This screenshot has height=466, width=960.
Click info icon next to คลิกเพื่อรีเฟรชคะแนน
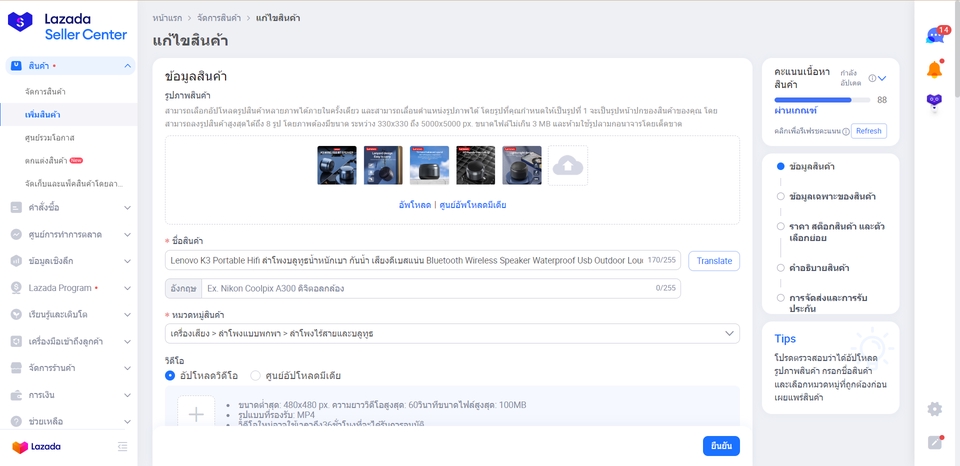point(846,132)
